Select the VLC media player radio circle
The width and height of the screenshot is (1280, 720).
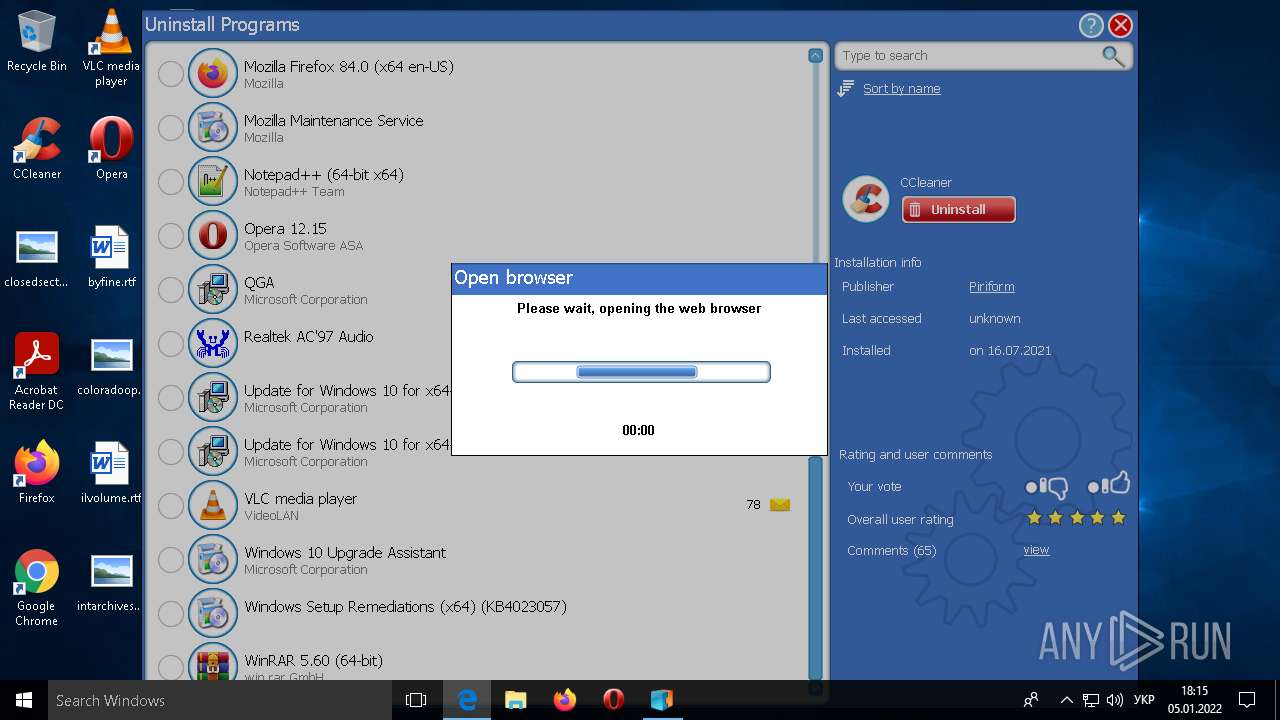(171, 505)
